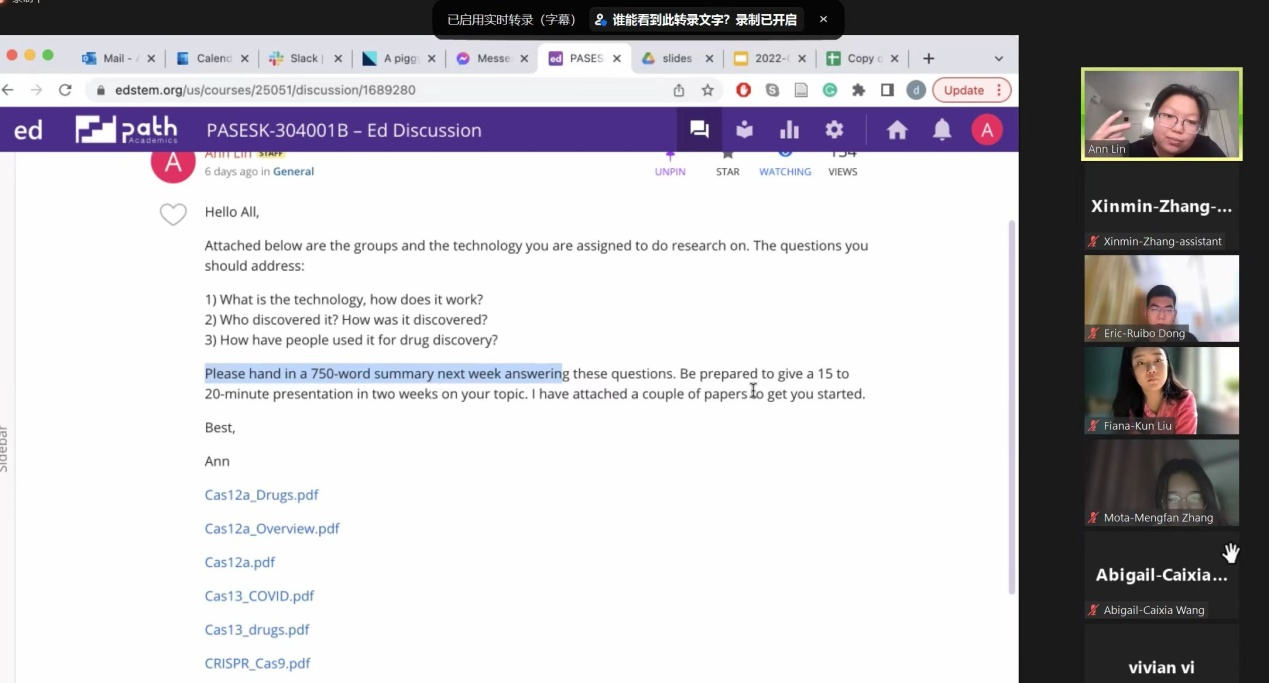
Task: Open the analytics bar chart icon
Action: [789, 130]
